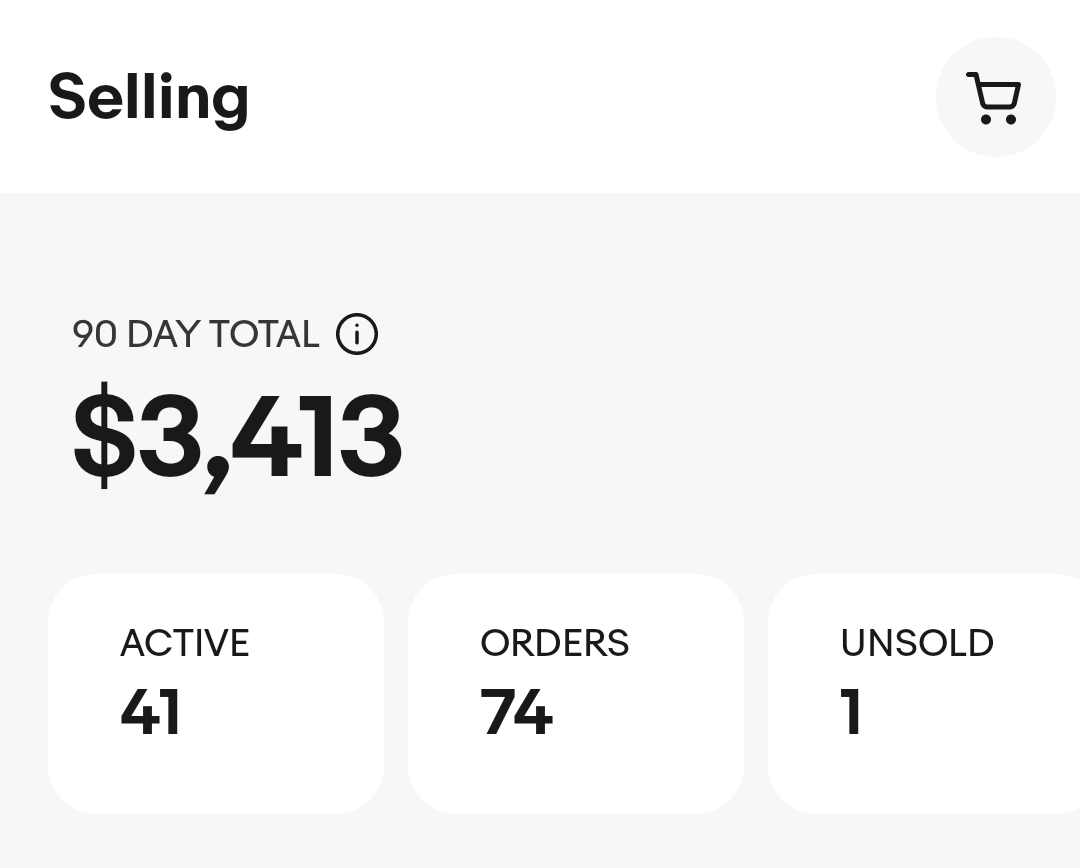Open the shopping cart
This screenshot has height=868, width=1080.
[995, 98]
